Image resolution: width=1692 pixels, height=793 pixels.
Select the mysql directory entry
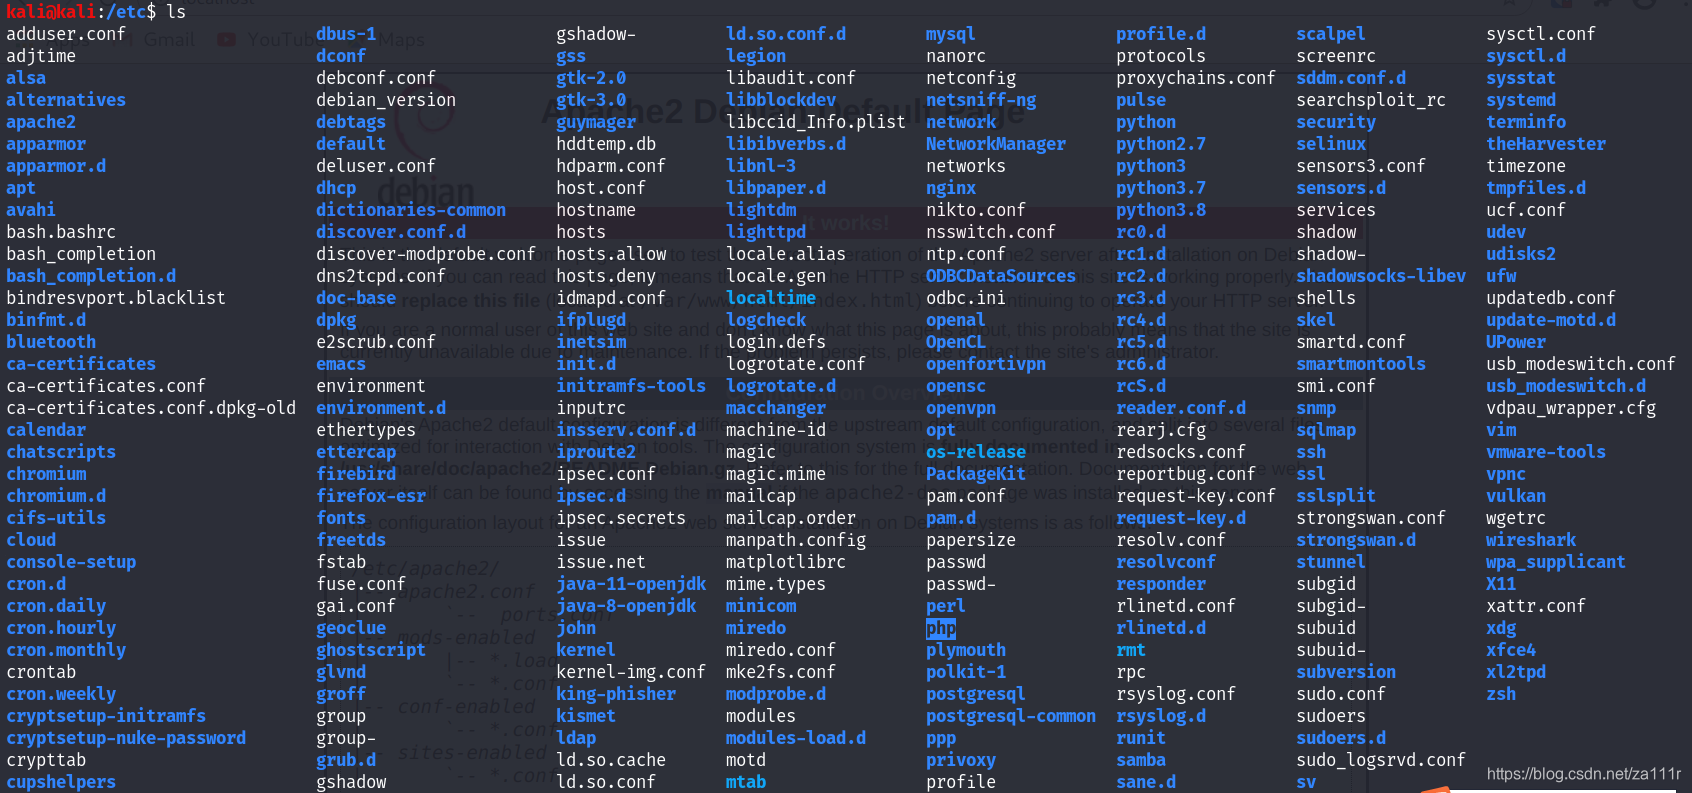click(x=951, y=34)
